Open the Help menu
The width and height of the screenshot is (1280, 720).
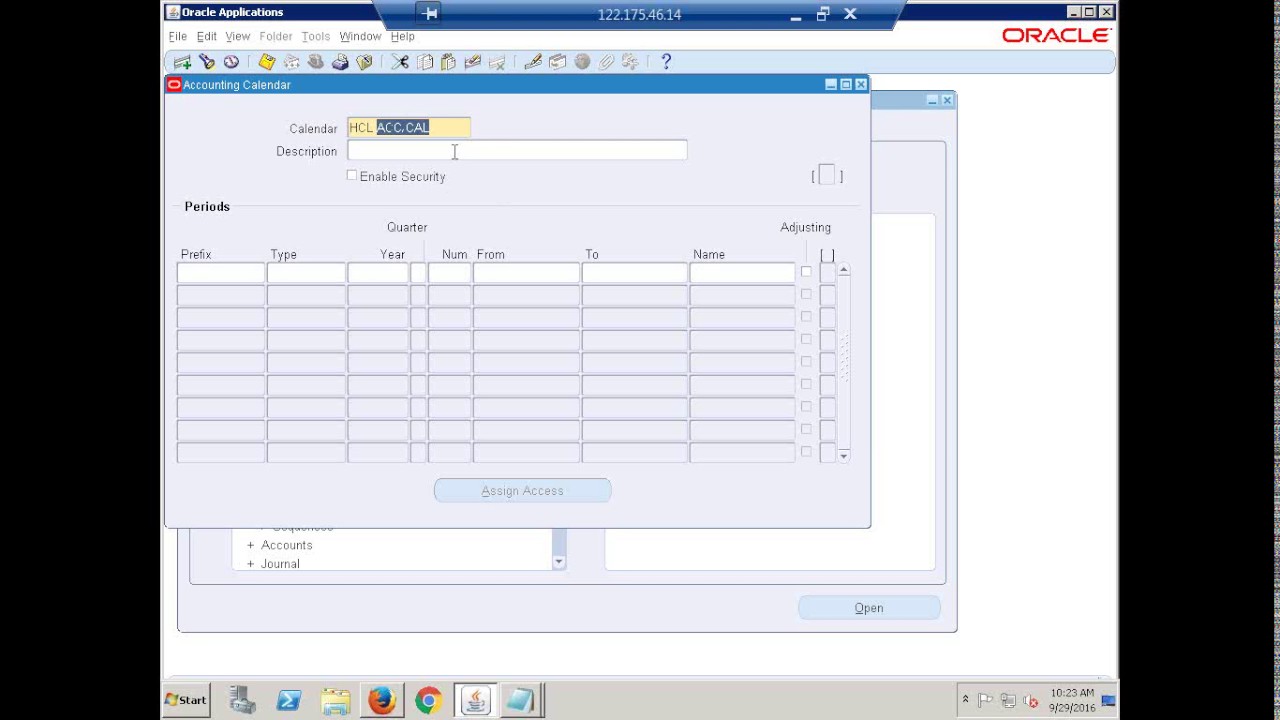(x=402, y=36)
